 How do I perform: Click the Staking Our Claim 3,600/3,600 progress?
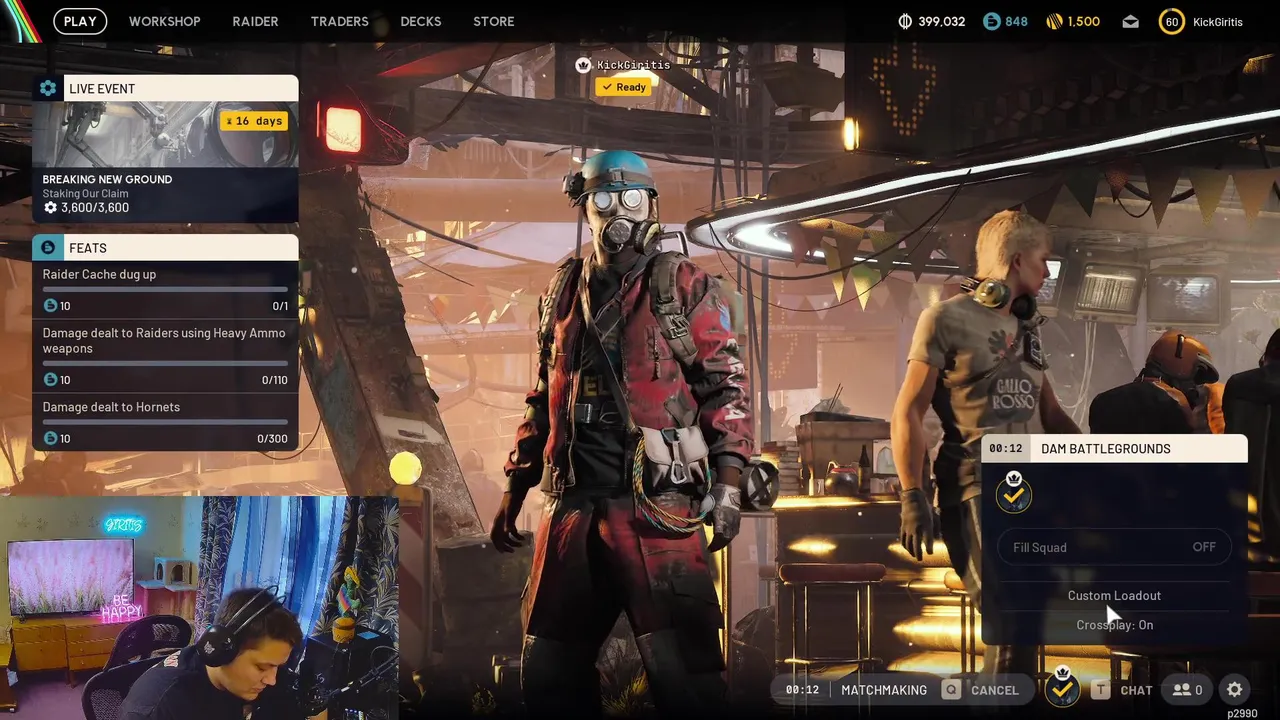86,208
